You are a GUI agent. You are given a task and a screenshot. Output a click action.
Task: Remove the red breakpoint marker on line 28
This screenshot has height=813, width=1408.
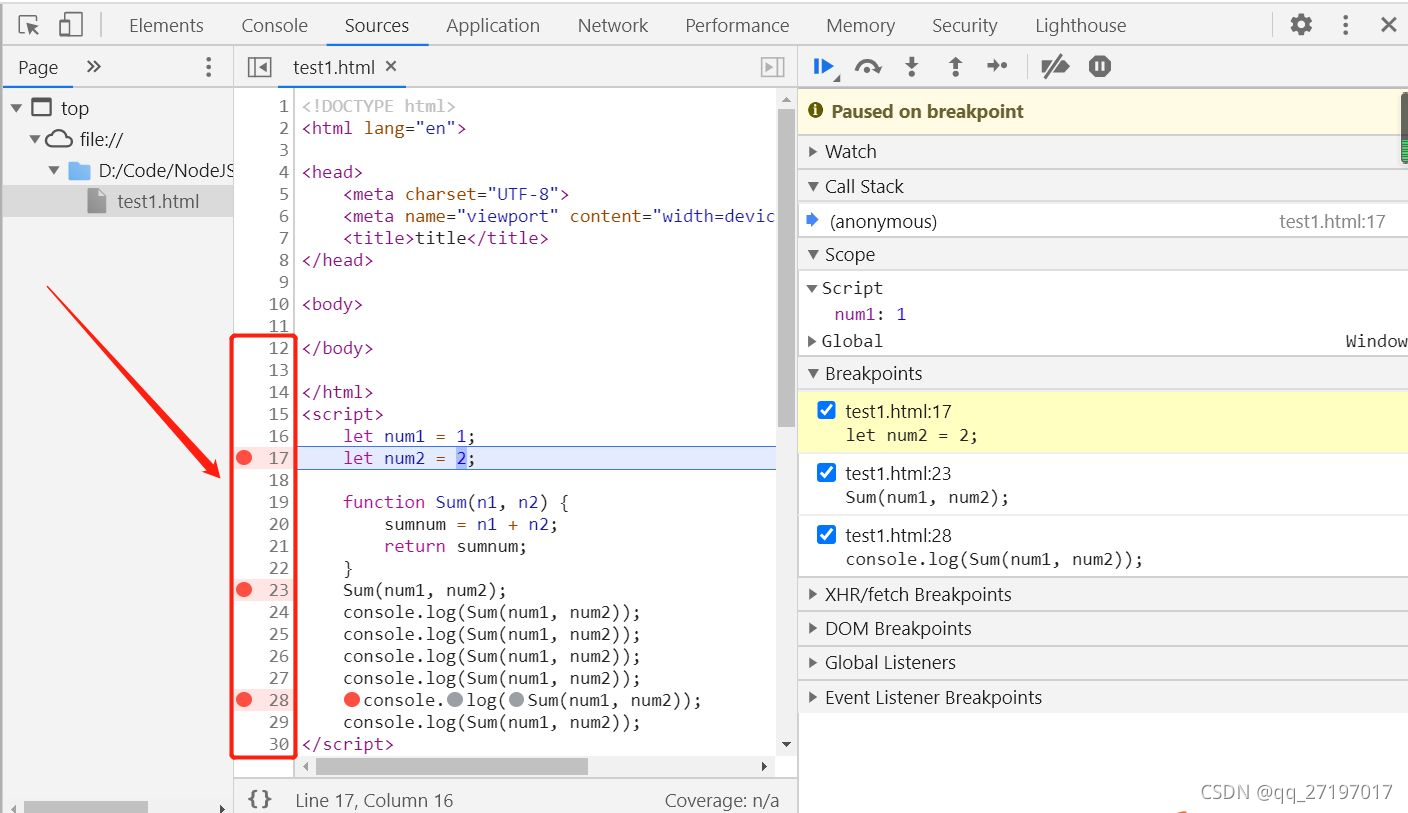(244, 700)
